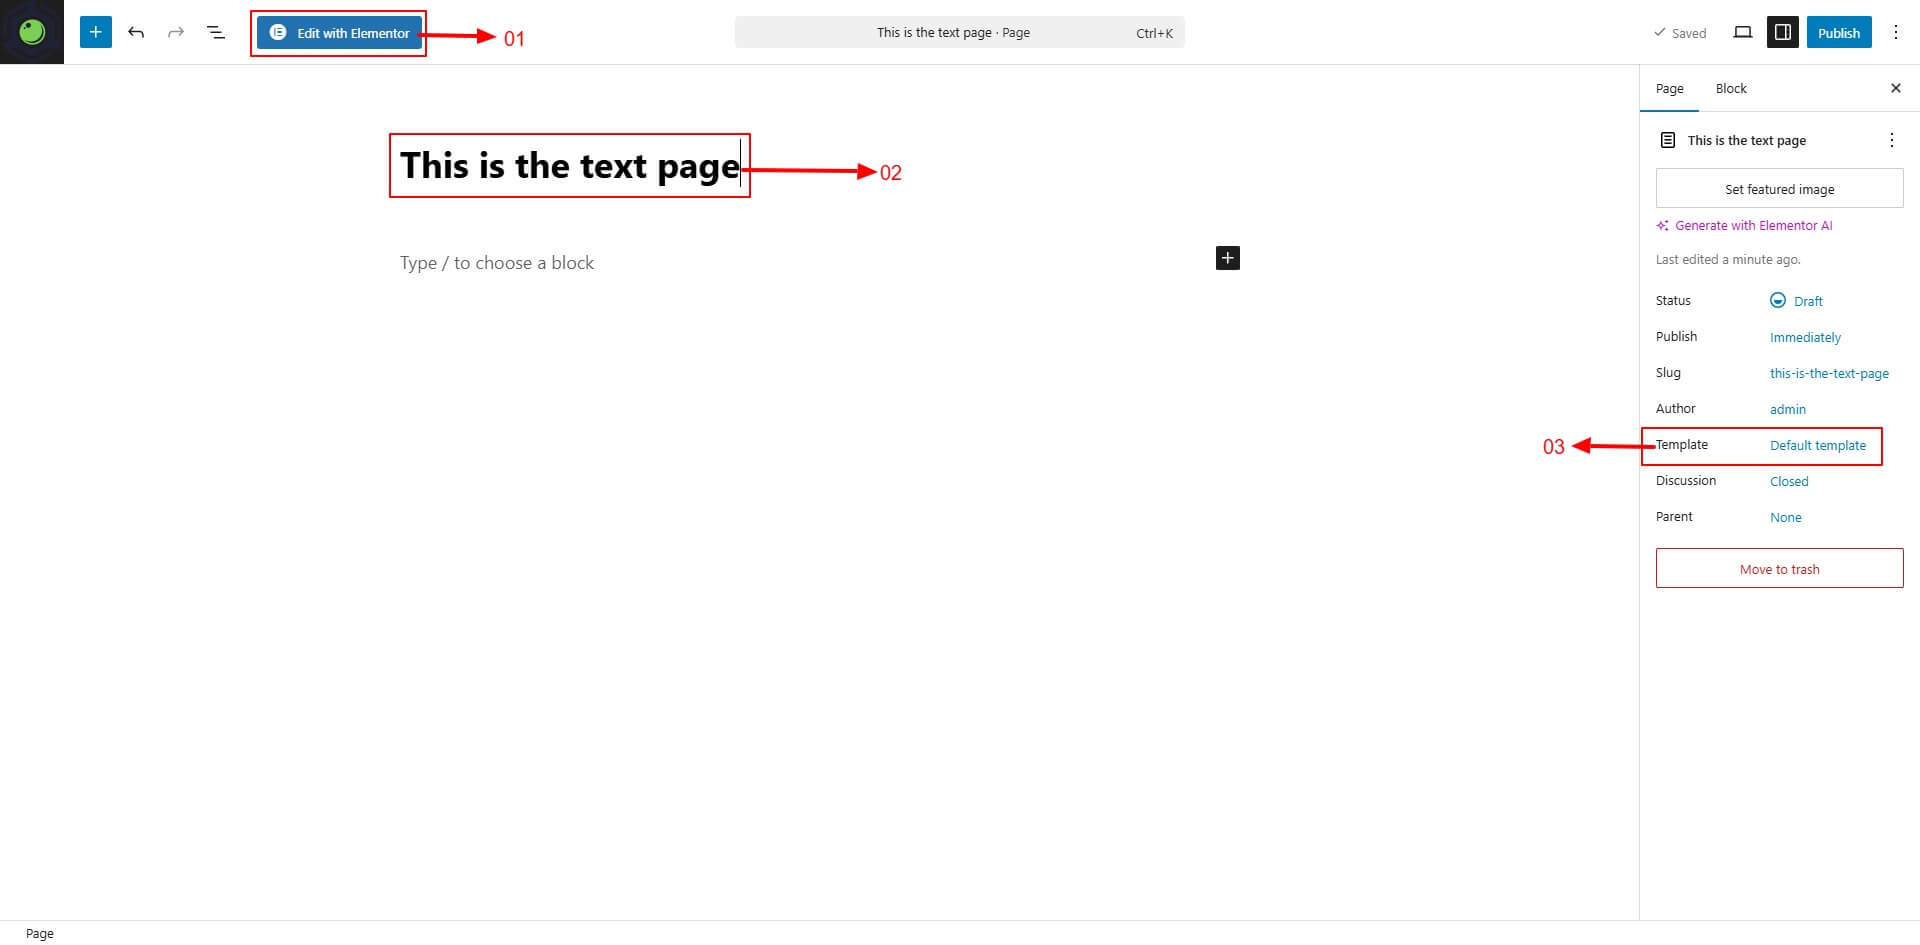
Task: Click the Edit with Elementor button
Action: click(339, 33)
